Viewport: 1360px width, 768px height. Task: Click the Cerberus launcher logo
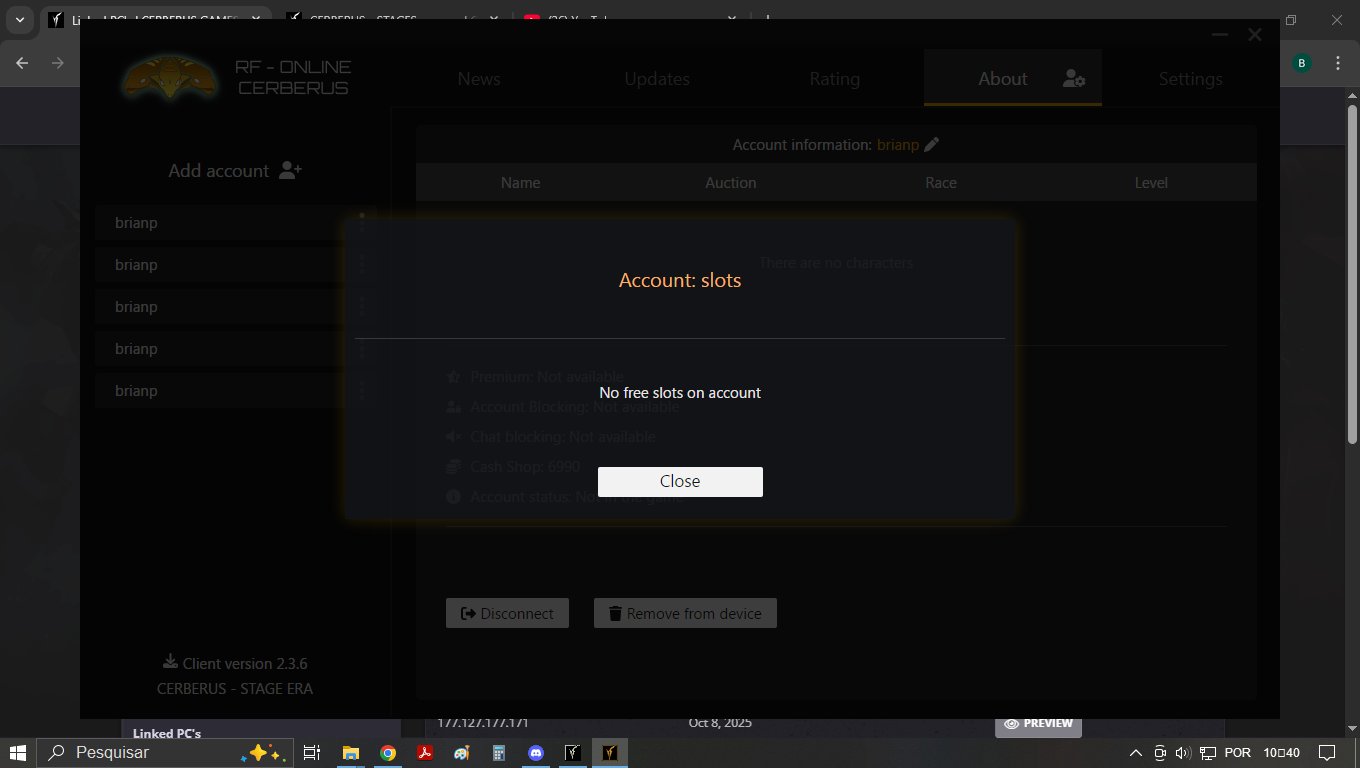[169, 78]
